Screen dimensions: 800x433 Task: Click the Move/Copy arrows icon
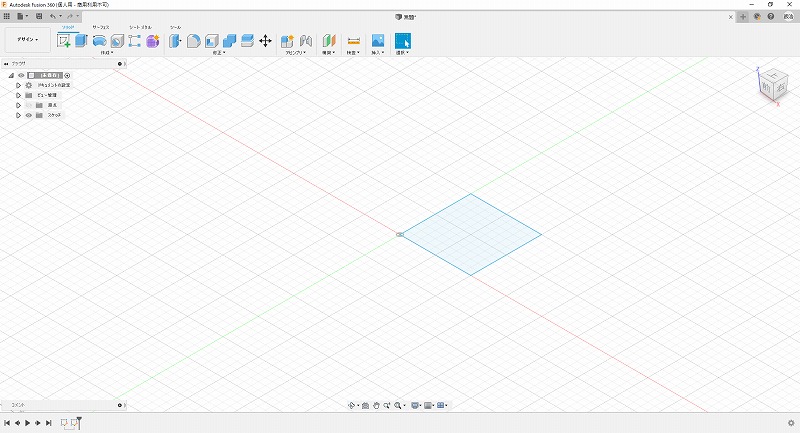(x=265, y=41)
